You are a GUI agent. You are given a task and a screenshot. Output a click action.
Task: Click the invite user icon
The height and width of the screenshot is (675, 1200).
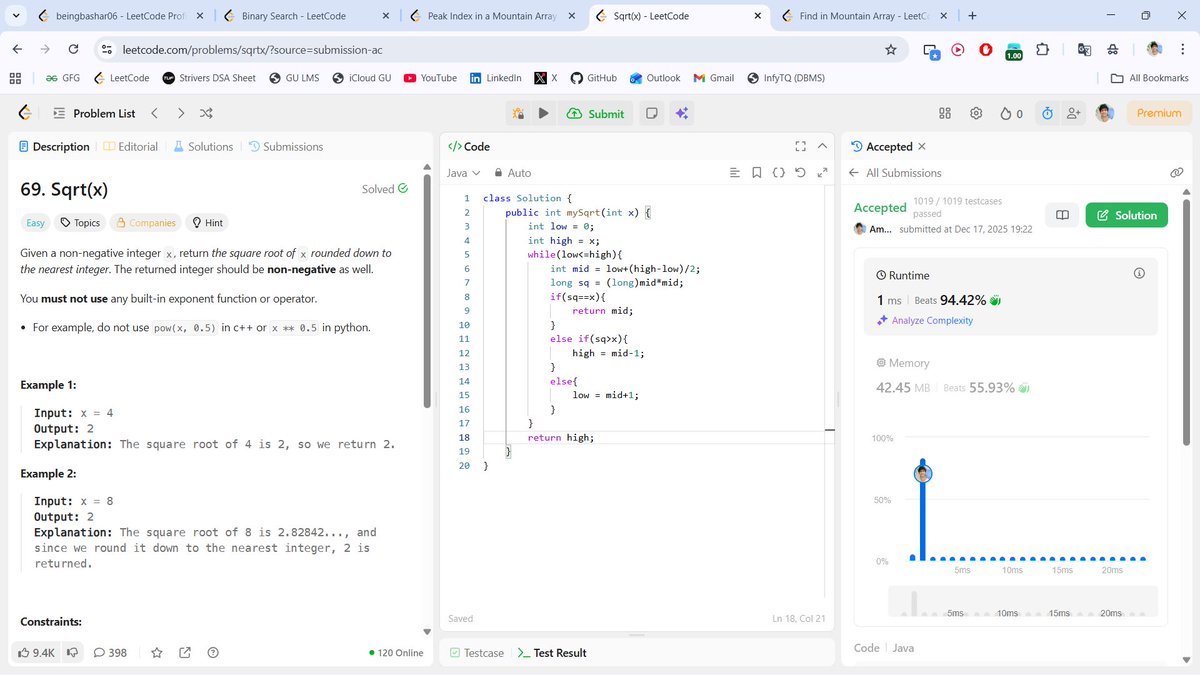tap(1072, 113)
